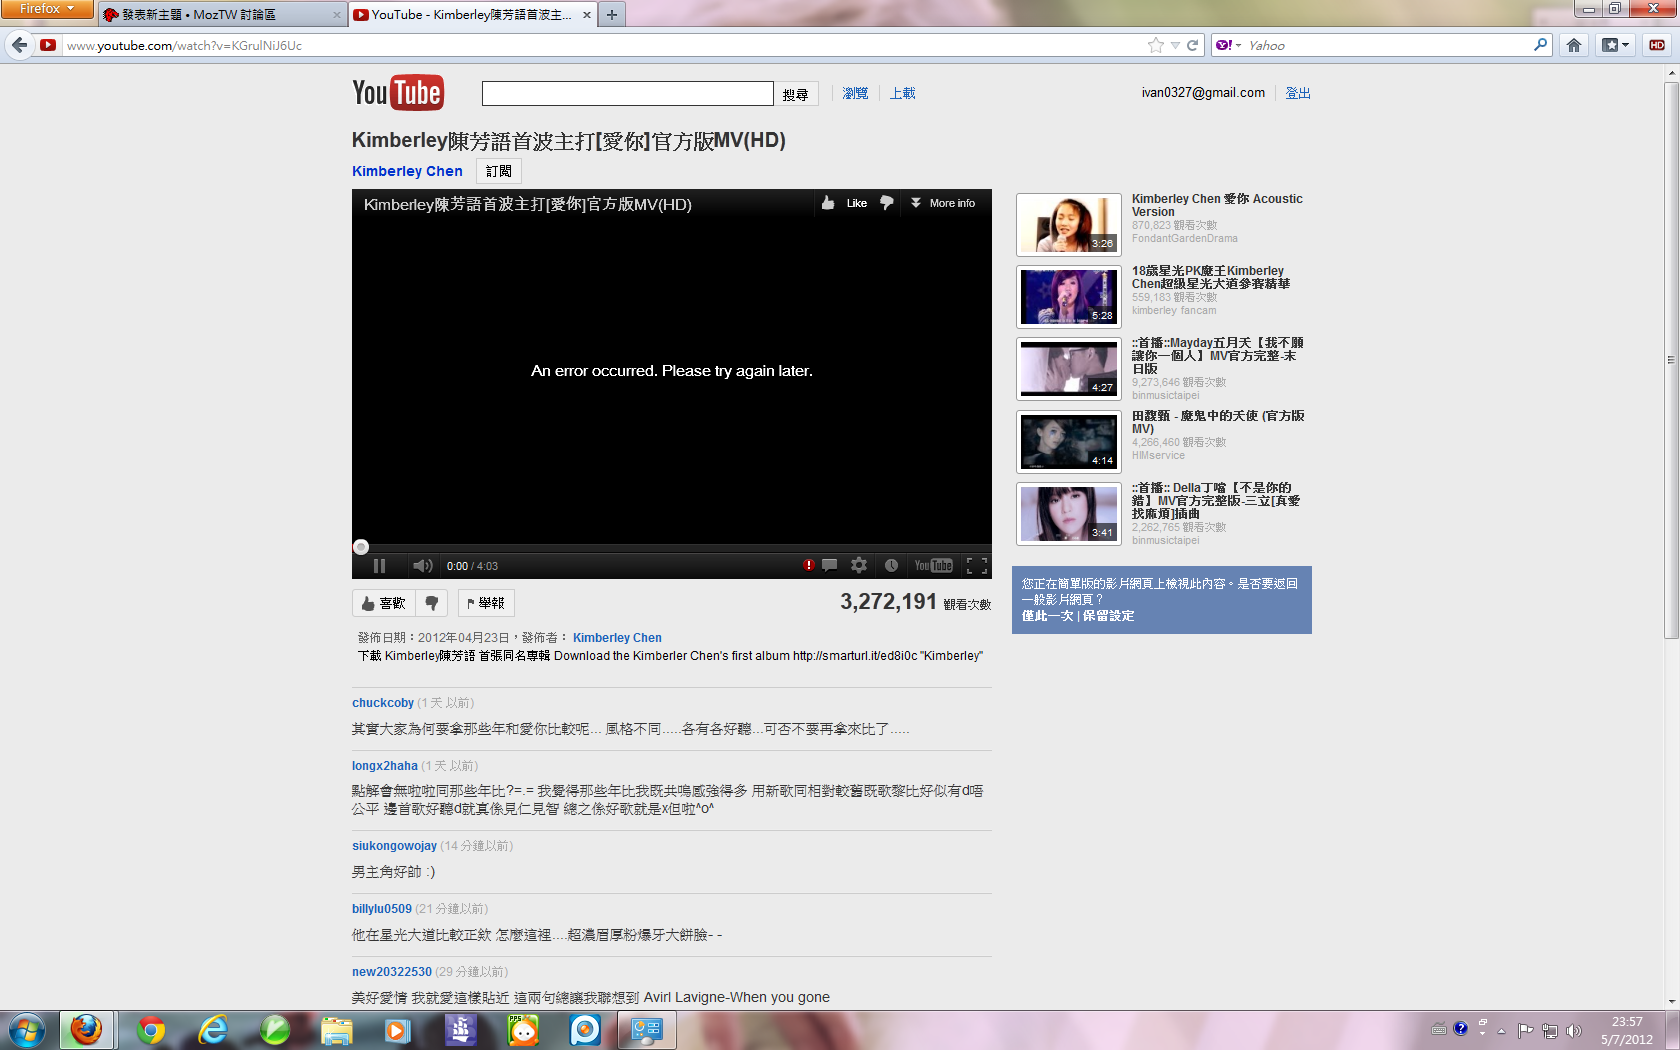The image size is (1680, 1050).
Task: Show hidden icons in the system tray
Action: pyautogui.click(x=1501, y=1030)
